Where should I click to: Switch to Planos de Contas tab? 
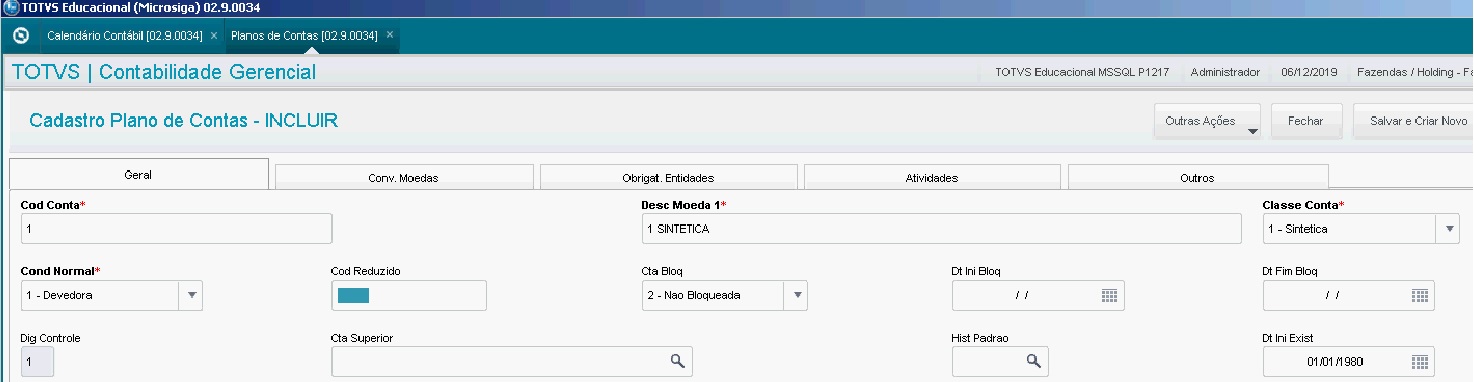[304, 36]
